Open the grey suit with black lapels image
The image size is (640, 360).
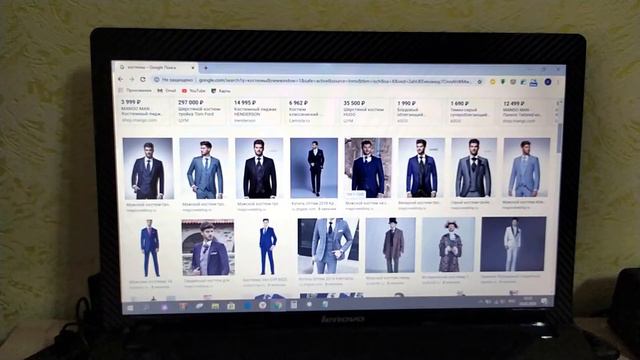tap(474, 167)
